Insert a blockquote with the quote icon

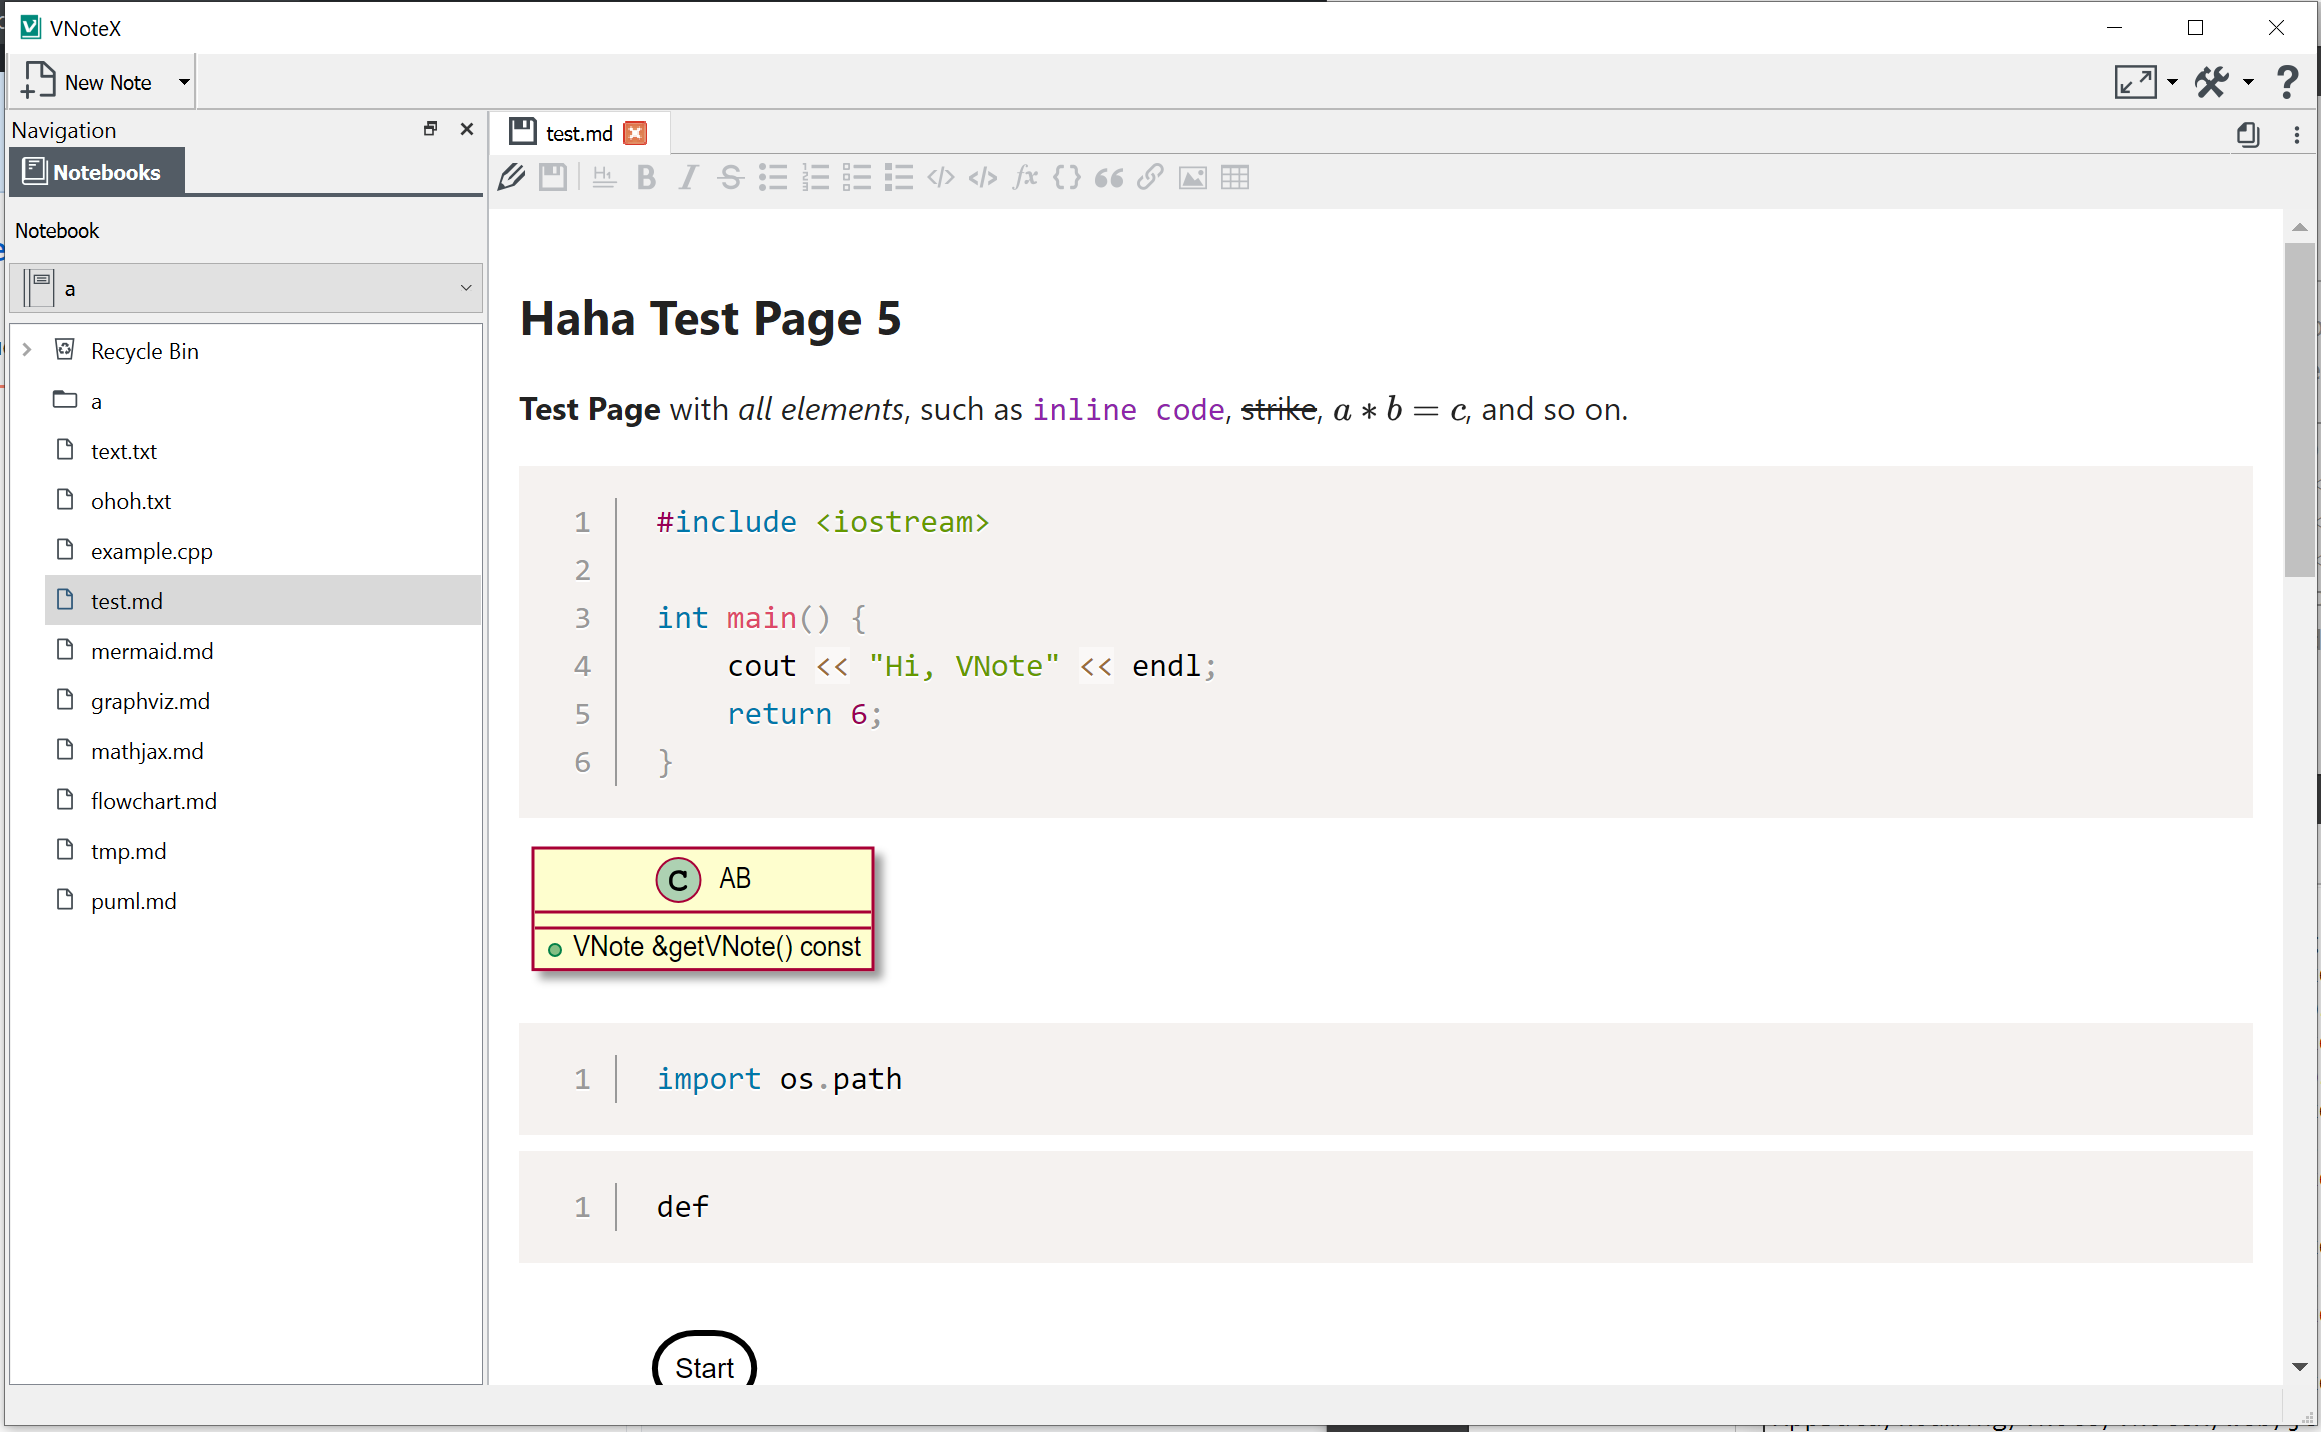[x=1108, y=177]
